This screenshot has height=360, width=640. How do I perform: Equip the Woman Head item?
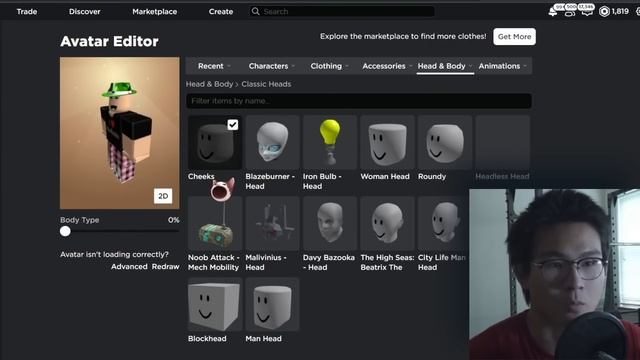point(387,142)
